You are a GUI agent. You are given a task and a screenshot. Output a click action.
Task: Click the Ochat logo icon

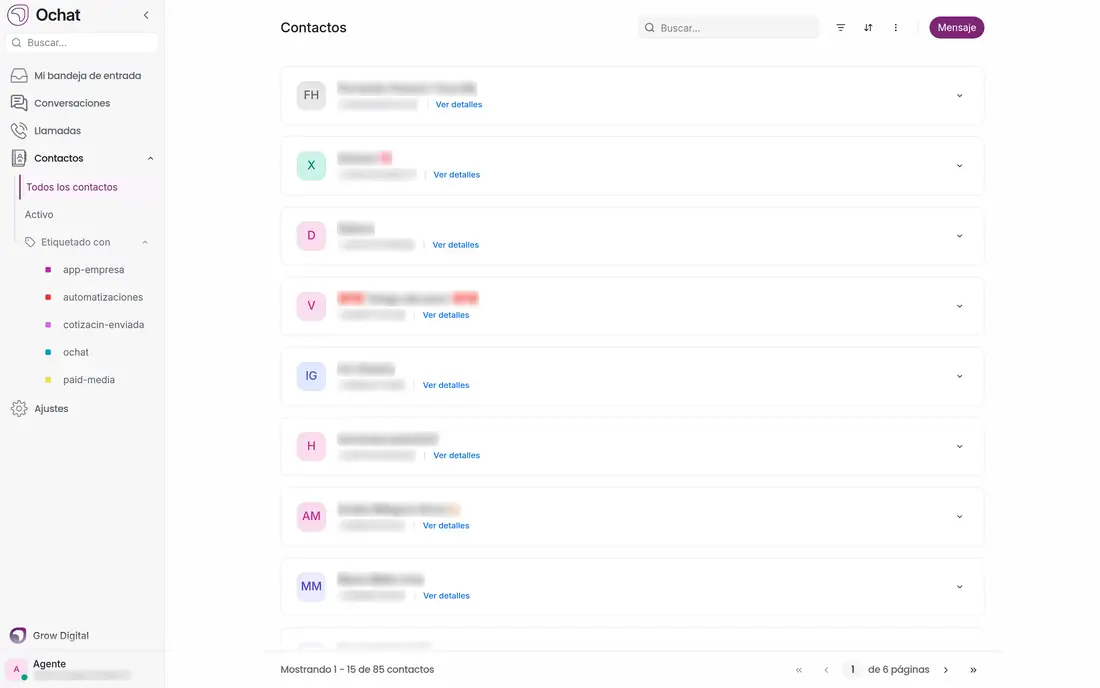click(18, 15)
